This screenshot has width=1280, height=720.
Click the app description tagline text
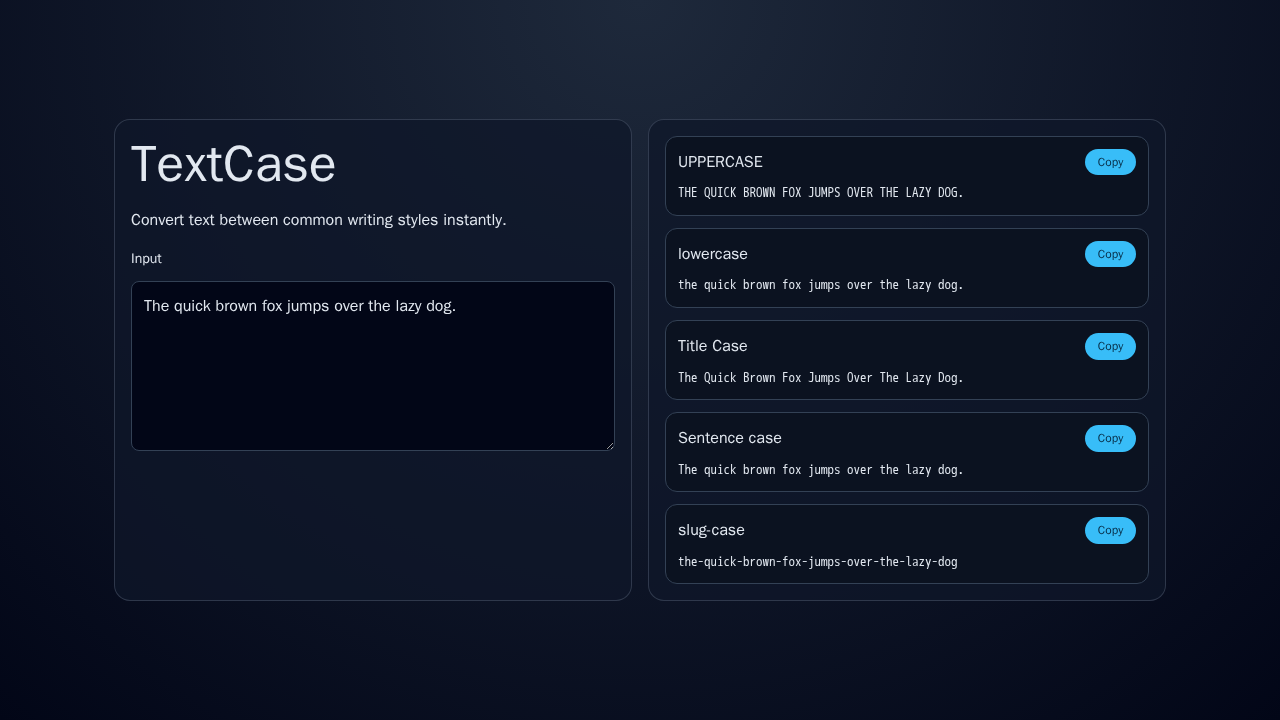pyautogui.click(x=318, y=220)
